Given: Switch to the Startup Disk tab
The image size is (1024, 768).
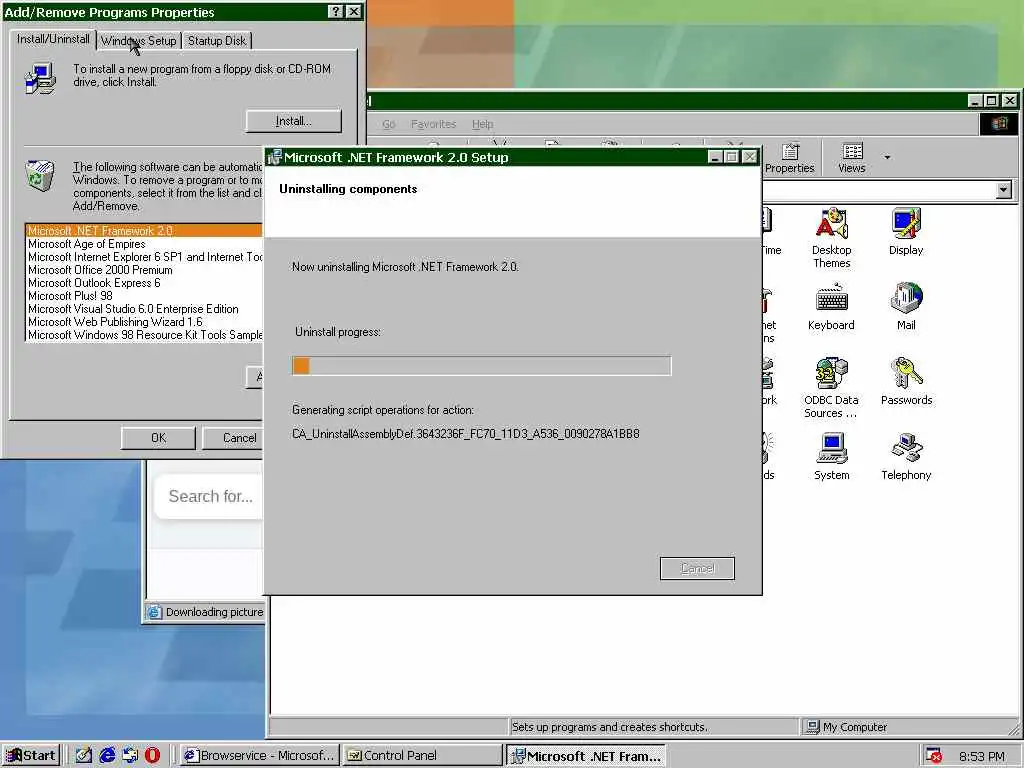Looking at the screenshot, I should pyautogui.click(x=217, y=40).
